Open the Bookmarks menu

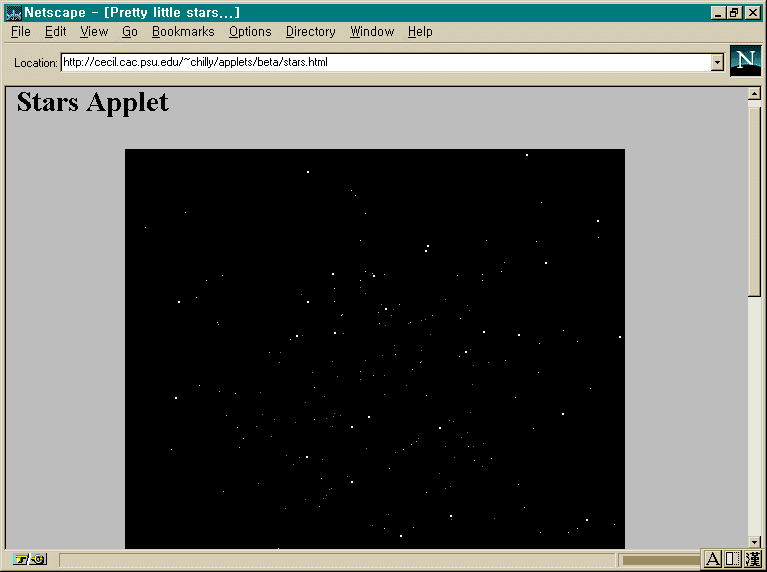click(183, 32)
